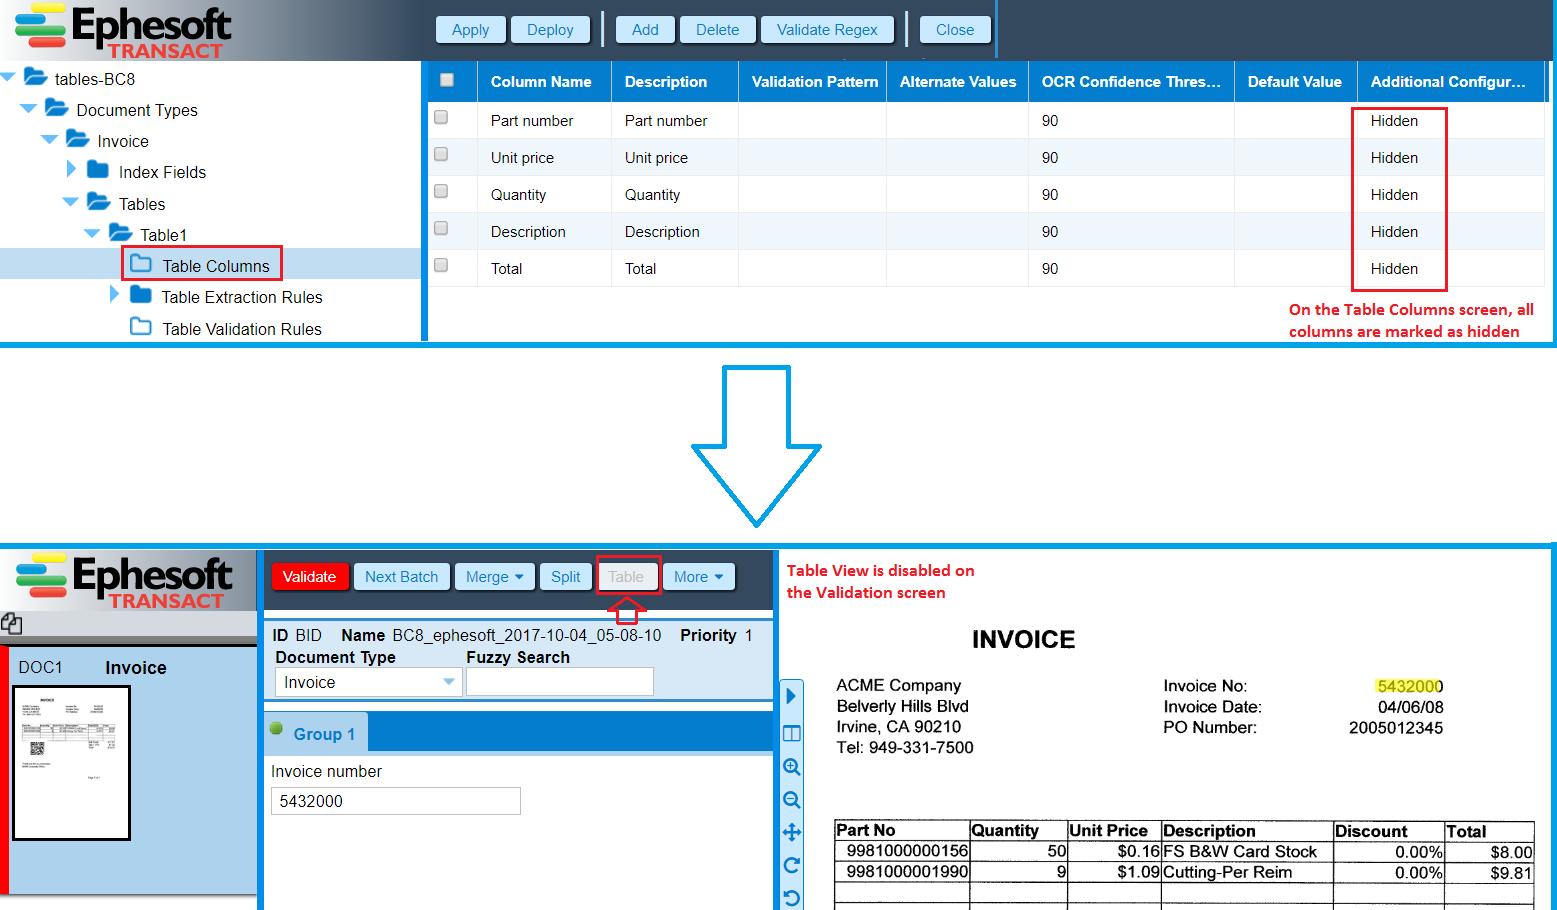
Task: Open the Merge dropdown button
Action: pos(495,576)
